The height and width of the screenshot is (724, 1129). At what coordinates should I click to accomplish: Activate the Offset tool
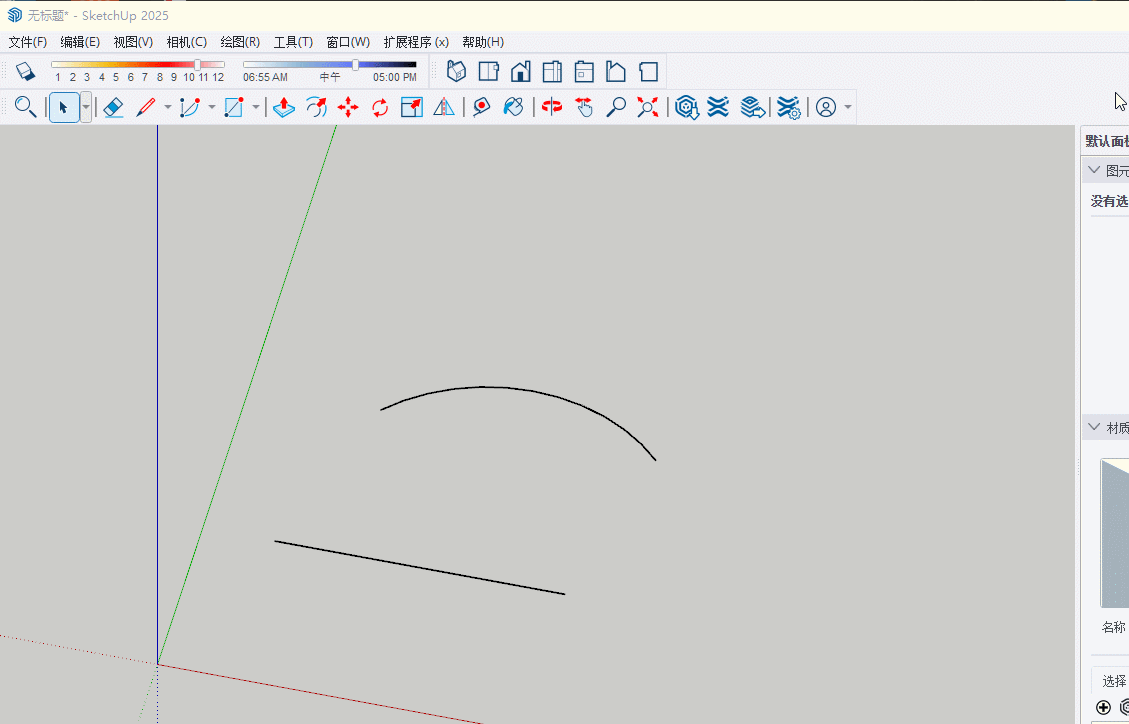coord(316,107)
